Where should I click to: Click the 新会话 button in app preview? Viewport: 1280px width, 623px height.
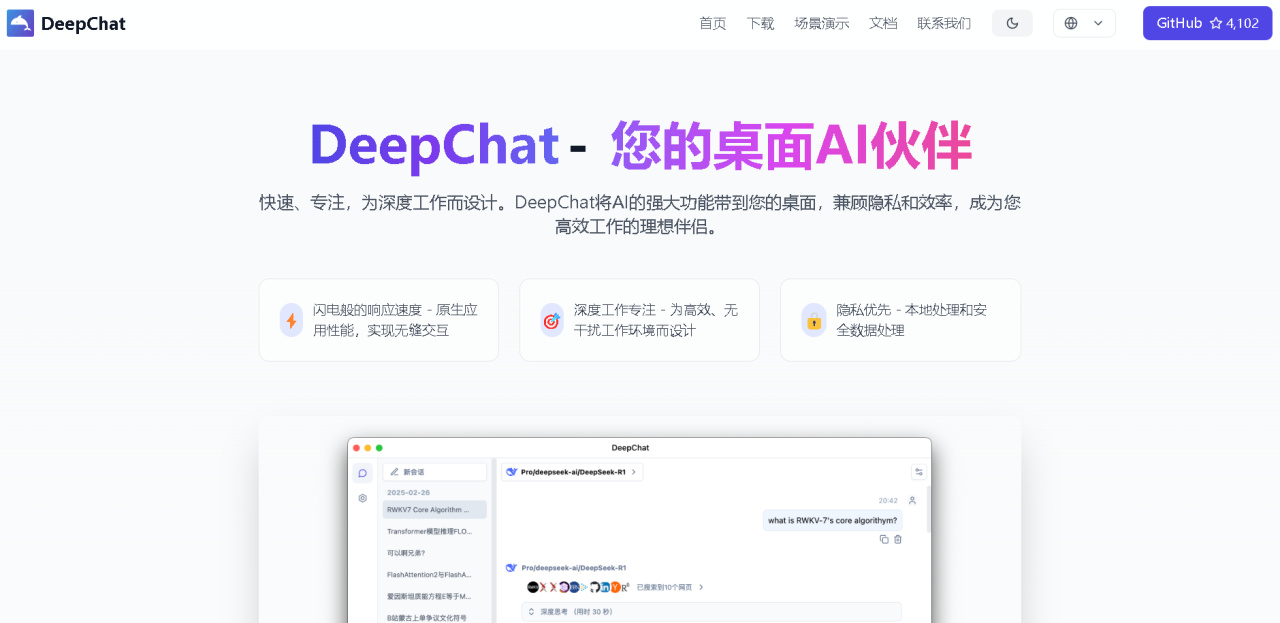(434, 472)
